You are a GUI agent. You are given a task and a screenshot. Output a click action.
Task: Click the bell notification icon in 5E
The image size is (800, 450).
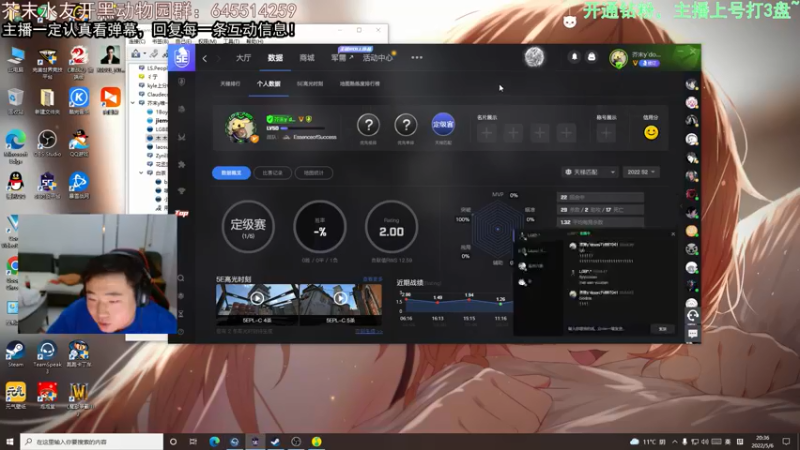point(574,57)
